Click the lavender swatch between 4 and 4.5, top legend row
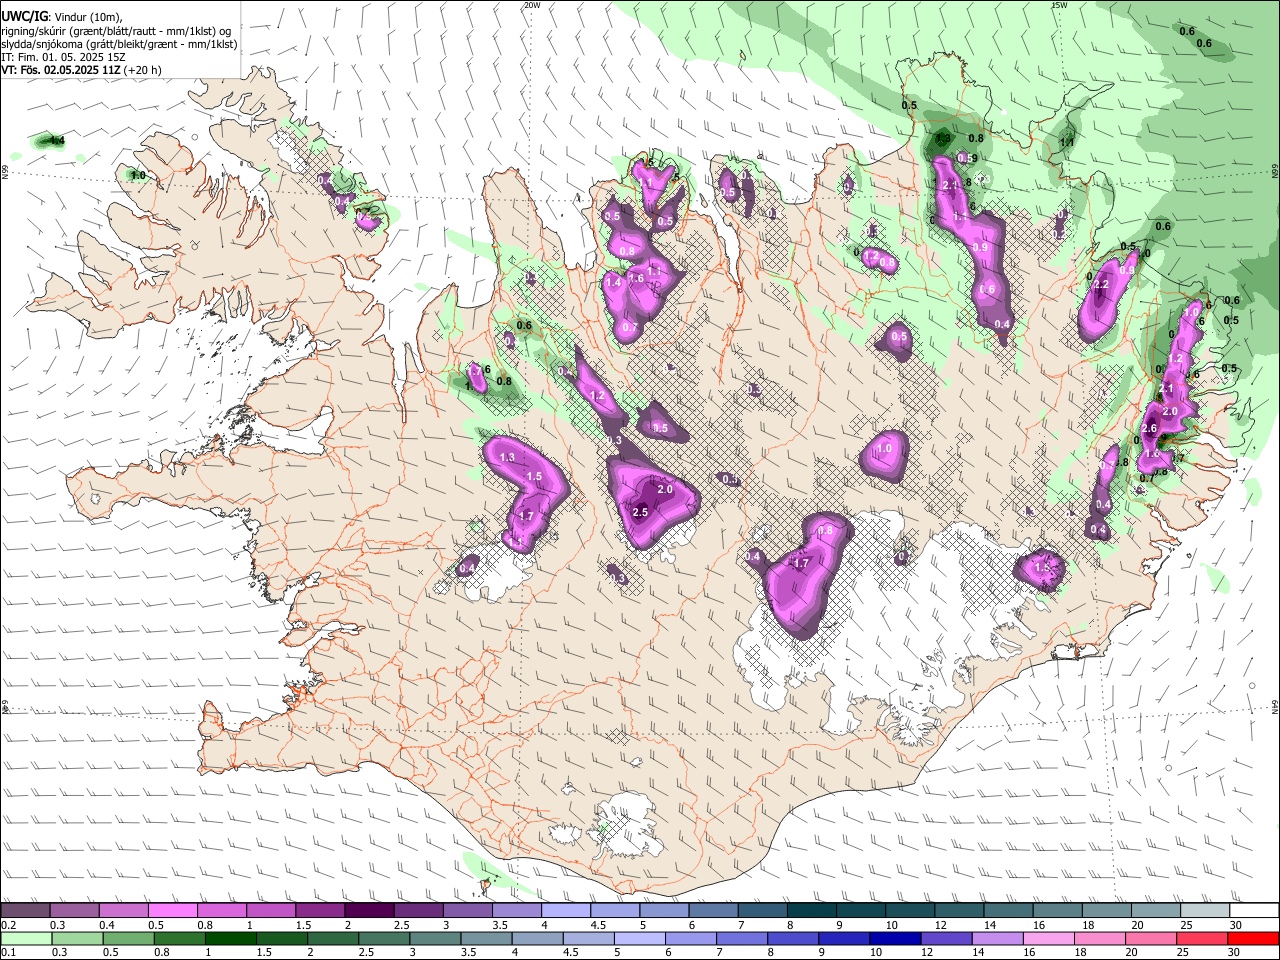 (566, 911)
